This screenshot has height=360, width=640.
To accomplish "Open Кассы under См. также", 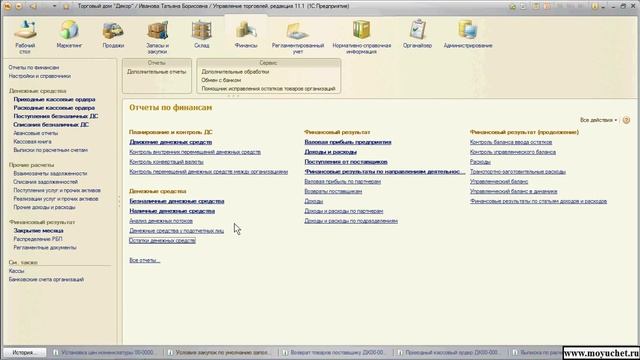I will [16, 271].
